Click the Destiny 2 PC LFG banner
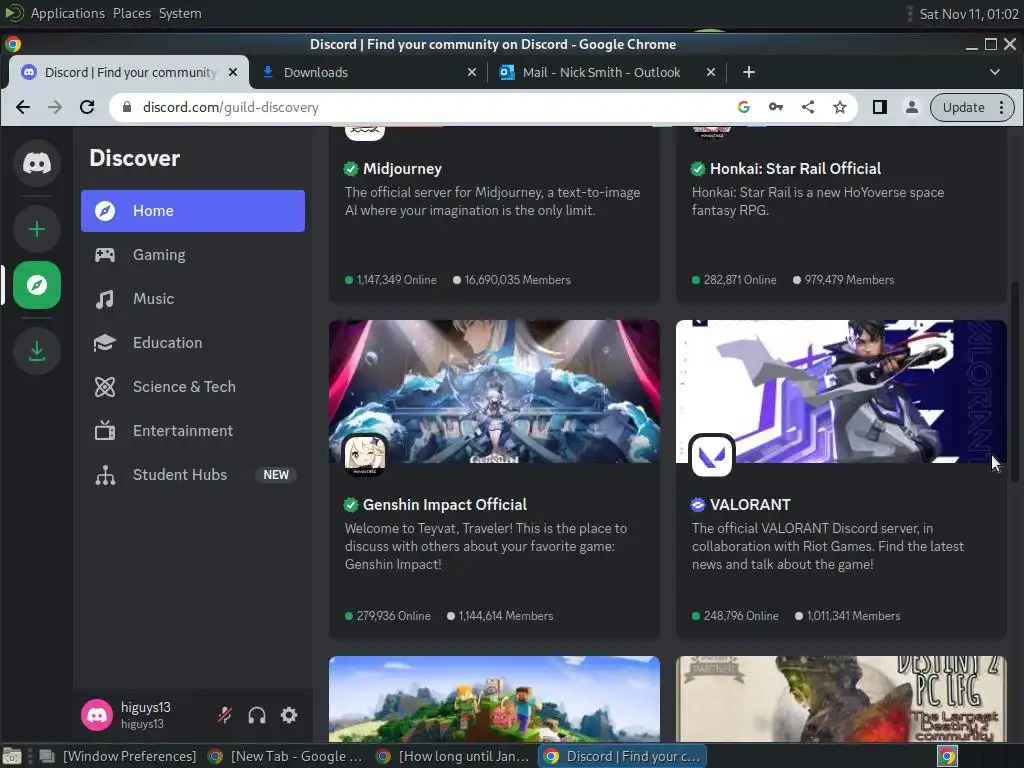Image resolution: width=1024 pixels, height=768 pixels. click(x=841, y=699)
